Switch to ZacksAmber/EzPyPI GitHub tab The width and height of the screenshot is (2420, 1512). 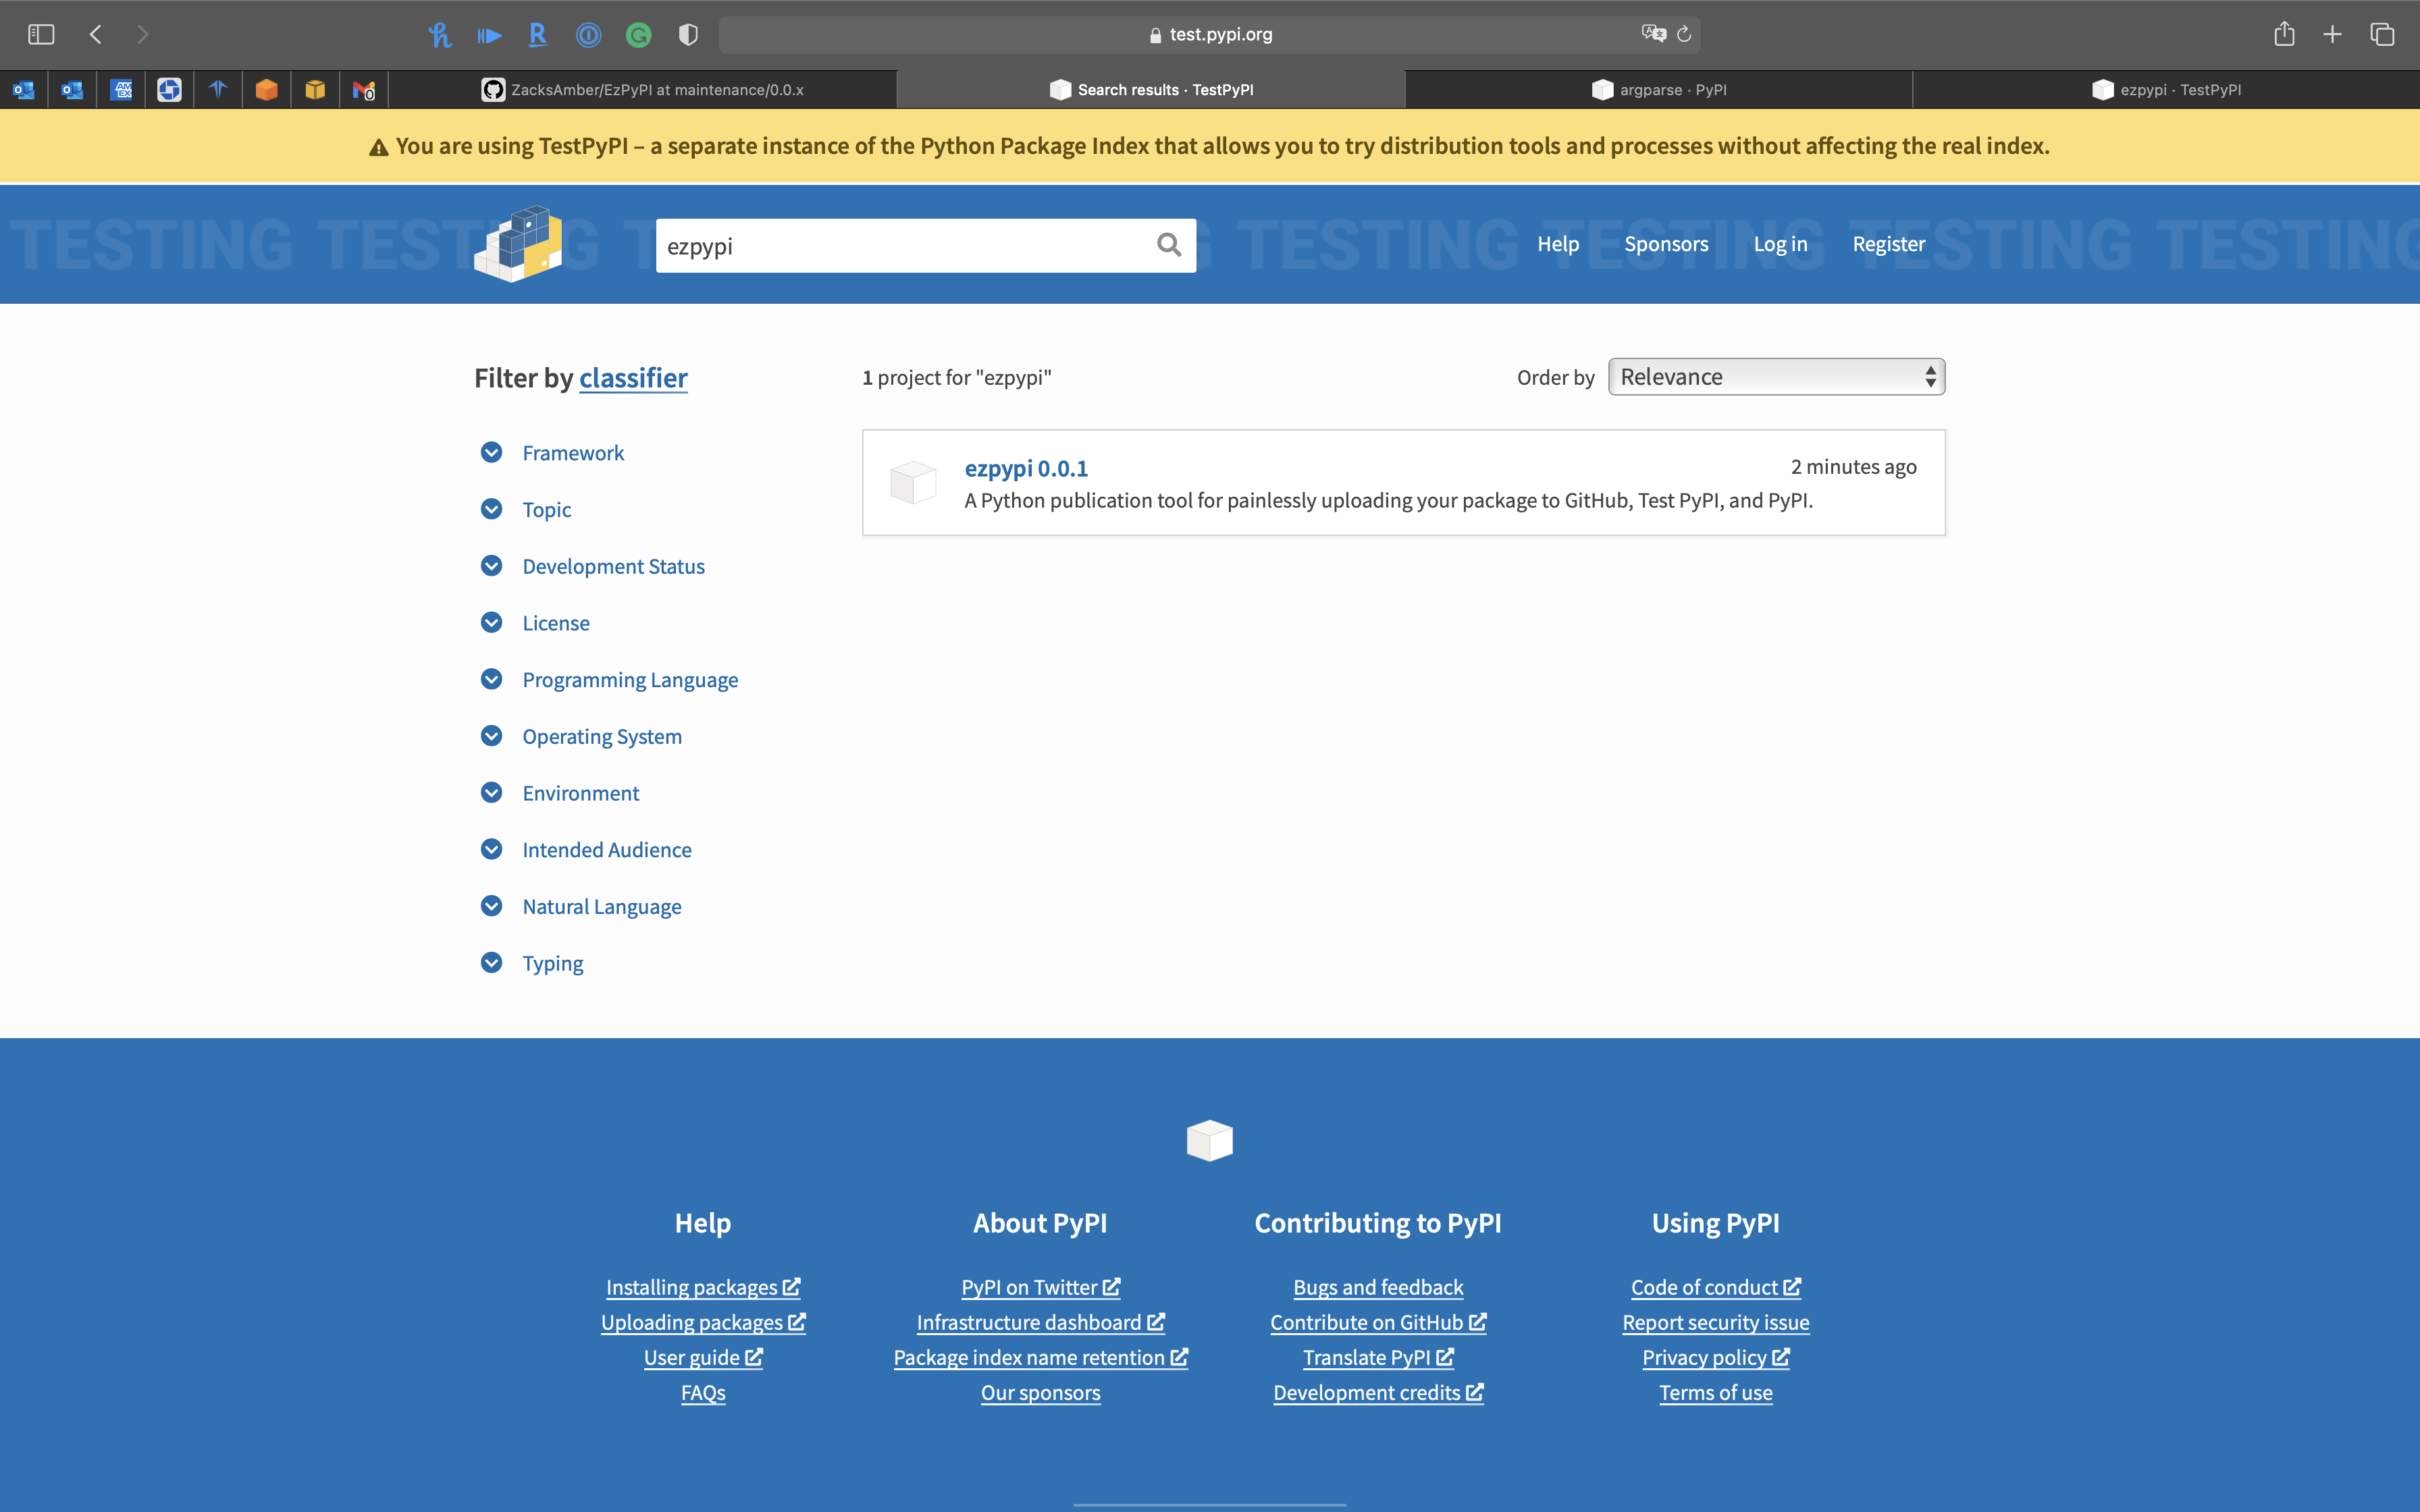point(643,90)
